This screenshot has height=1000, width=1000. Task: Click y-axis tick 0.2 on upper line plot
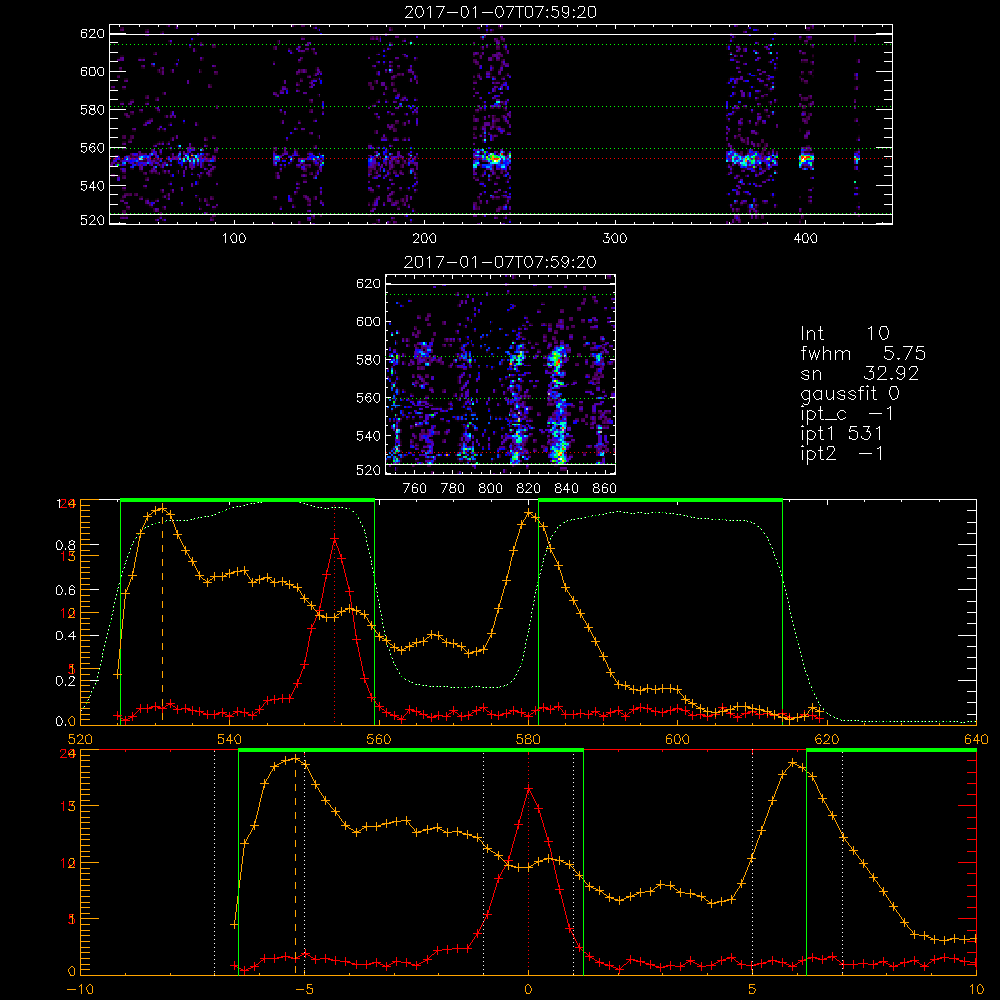coord(66,681)
